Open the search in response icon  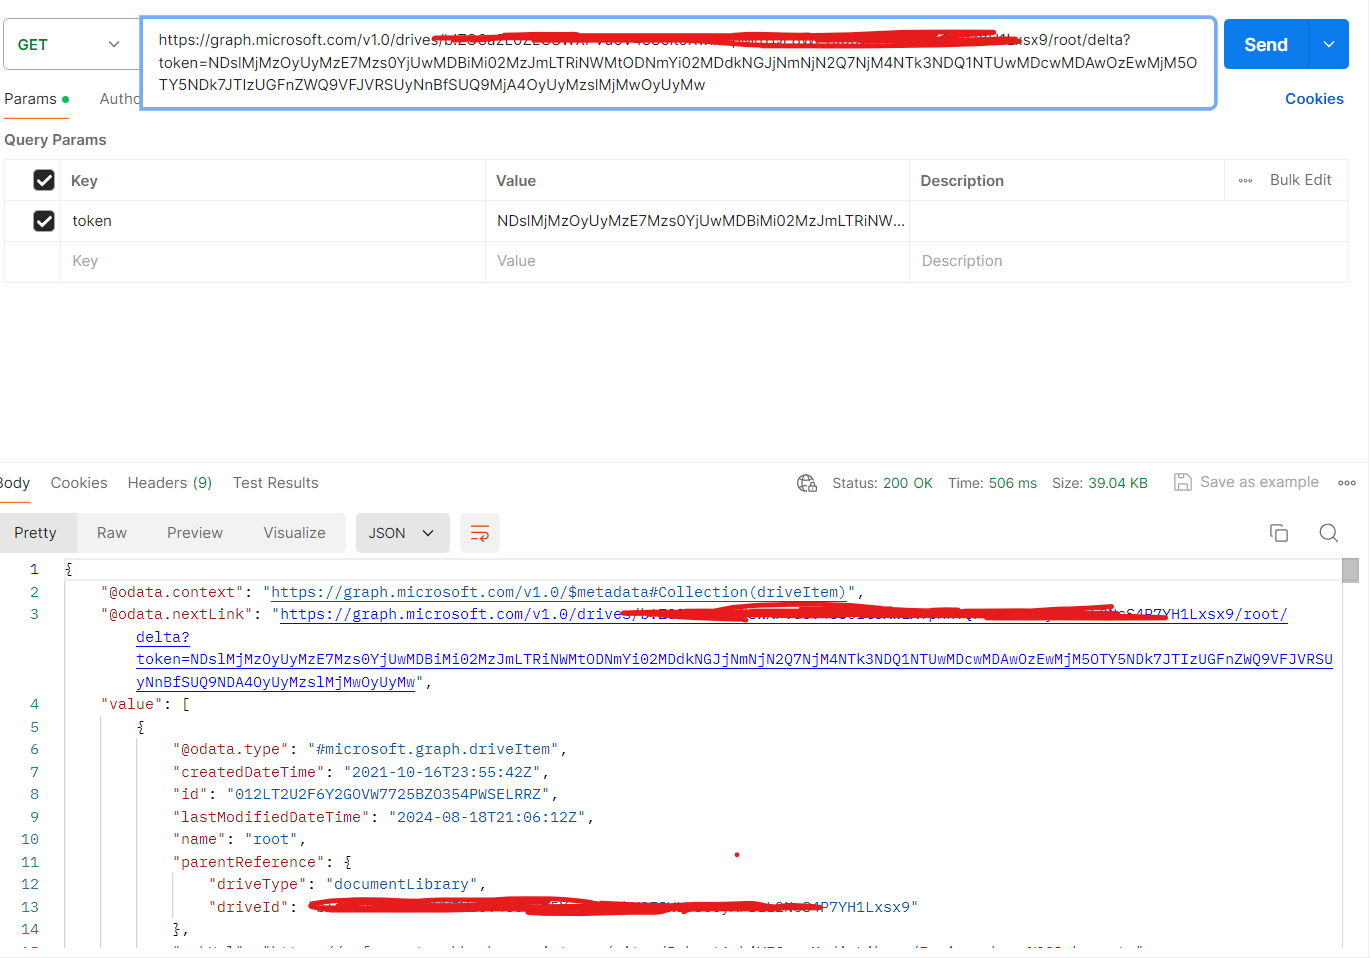[x=1328, y=533]
